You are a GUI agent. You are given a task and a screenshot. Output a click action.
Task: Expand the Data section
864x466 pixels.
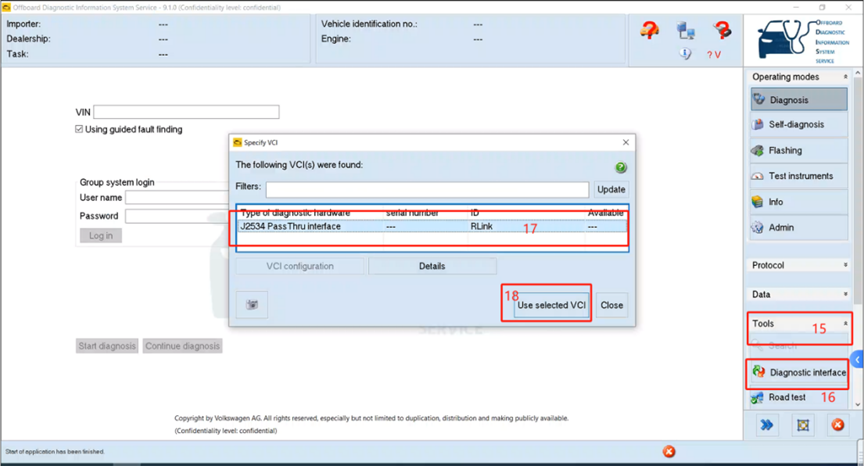tap(845, 294)
